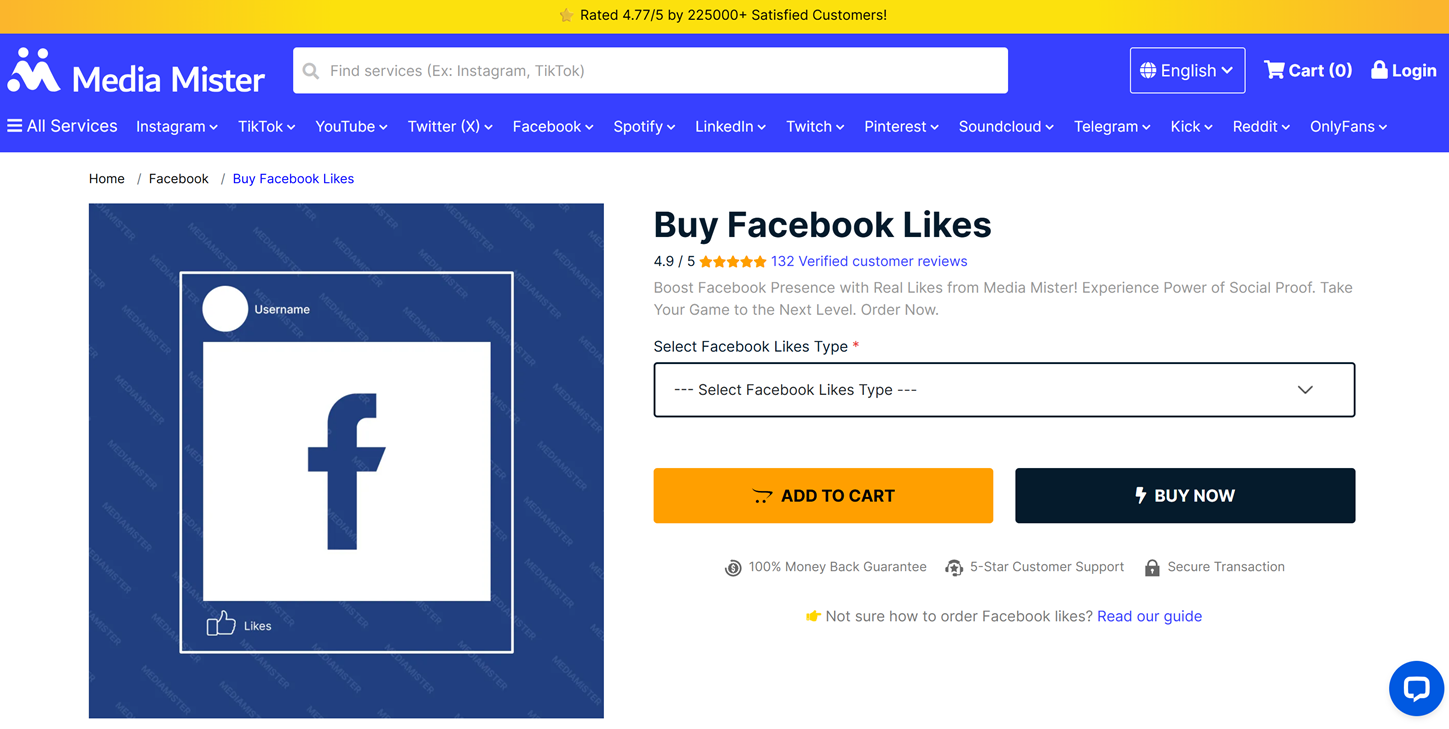This screenshot has width=1449, height=729.
Task: Click the Login padlock icon
Action: 1379,70
